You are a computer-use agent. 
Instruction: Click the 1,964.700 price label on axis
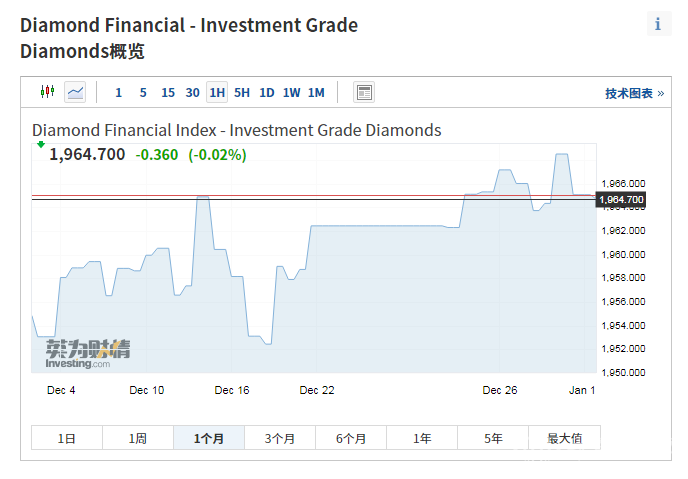[x=621, y=200]
